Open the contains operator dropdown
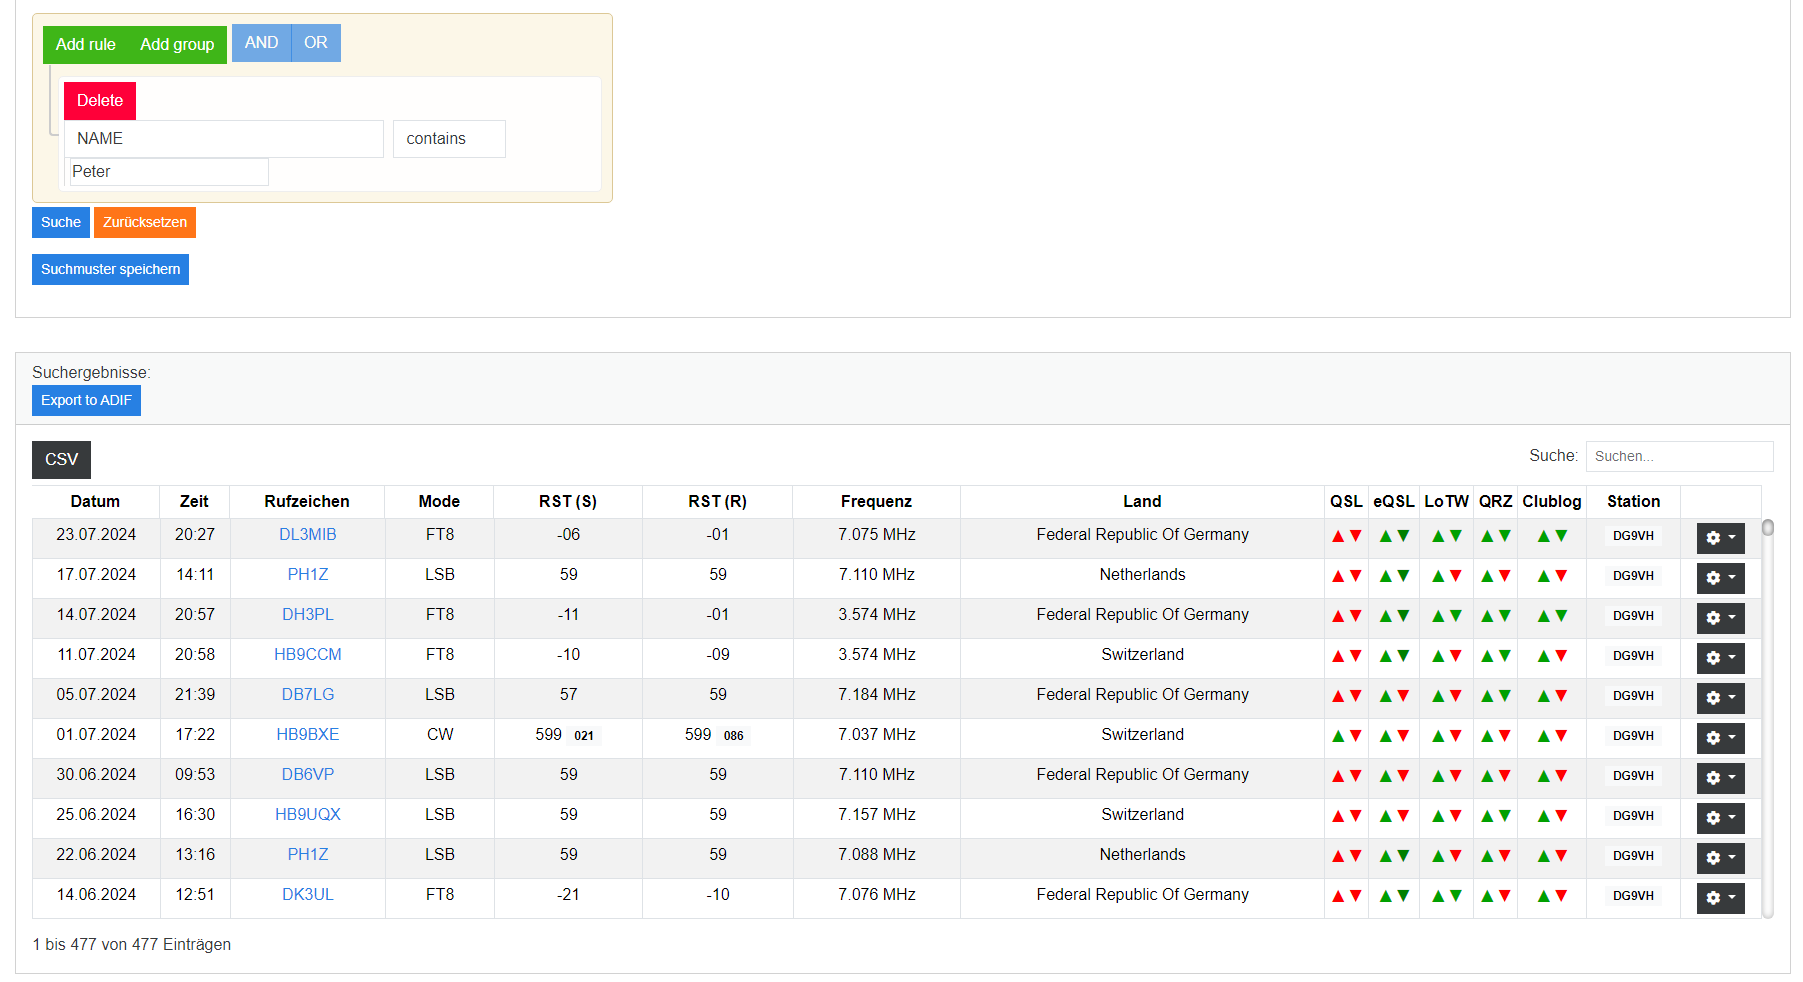The image size is (1803, 982). [x=448, y=139]
